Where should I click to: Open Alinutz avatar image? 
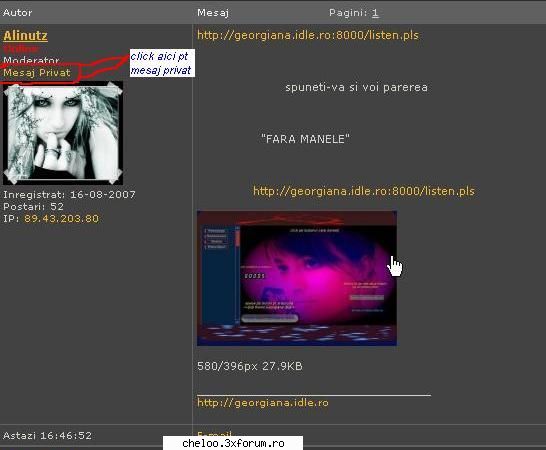tap(63, 133)
